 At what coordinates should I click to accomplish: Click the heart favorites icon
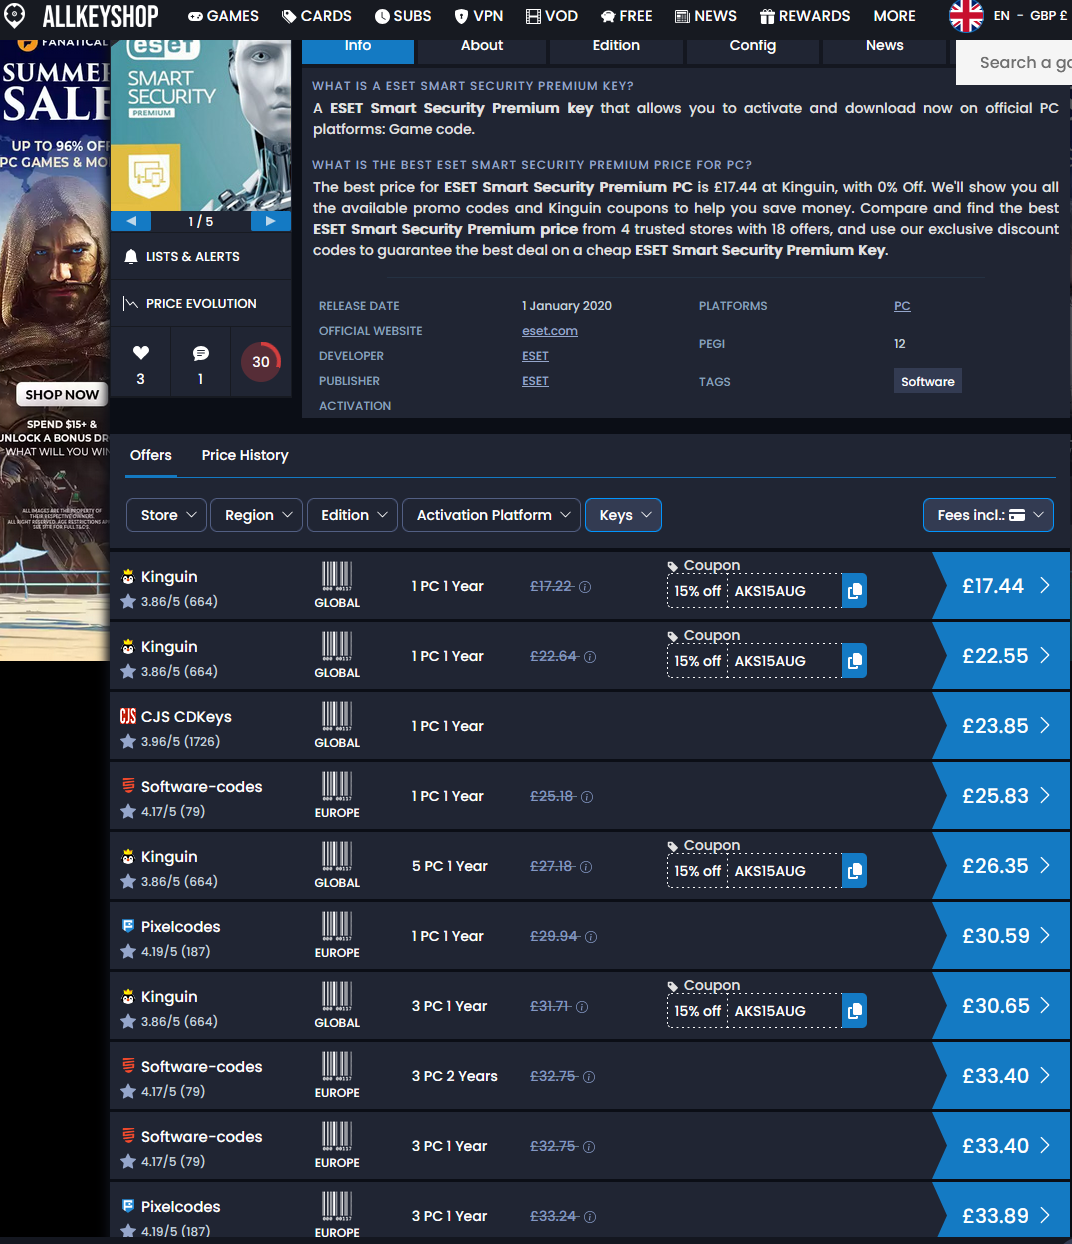pos(141,352)
